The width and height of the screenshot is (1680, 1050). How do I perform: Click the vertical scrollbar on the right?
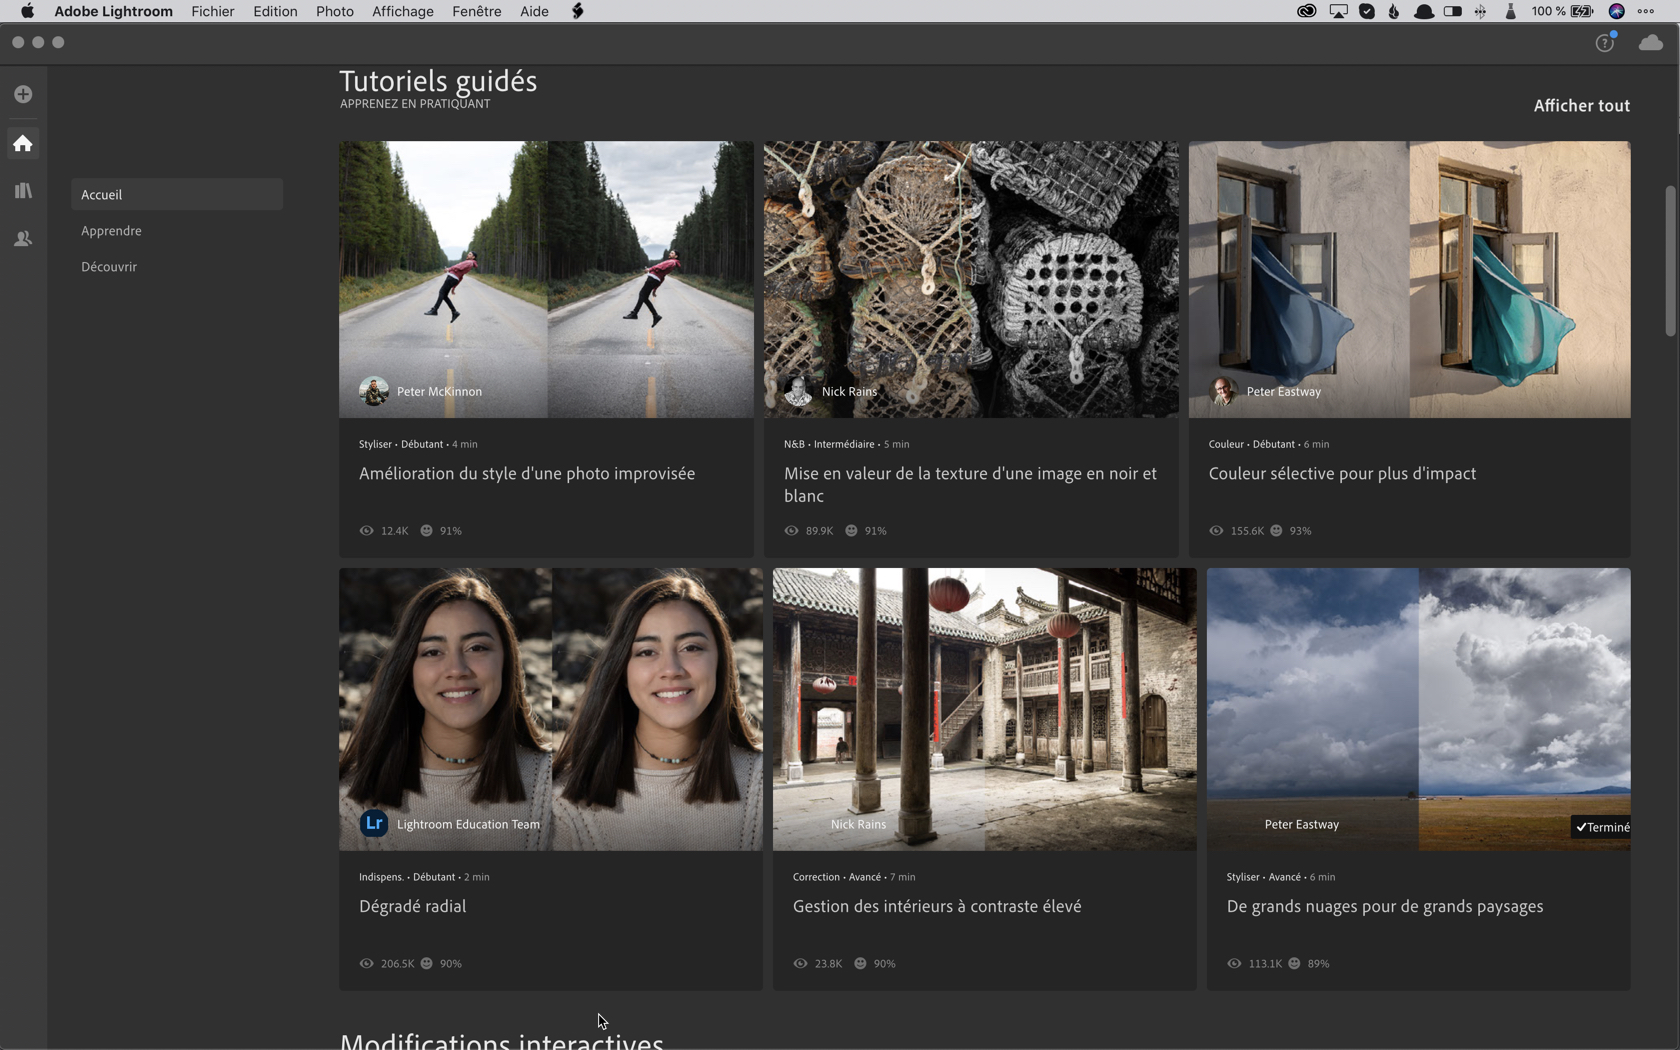tap(1670, 262)
